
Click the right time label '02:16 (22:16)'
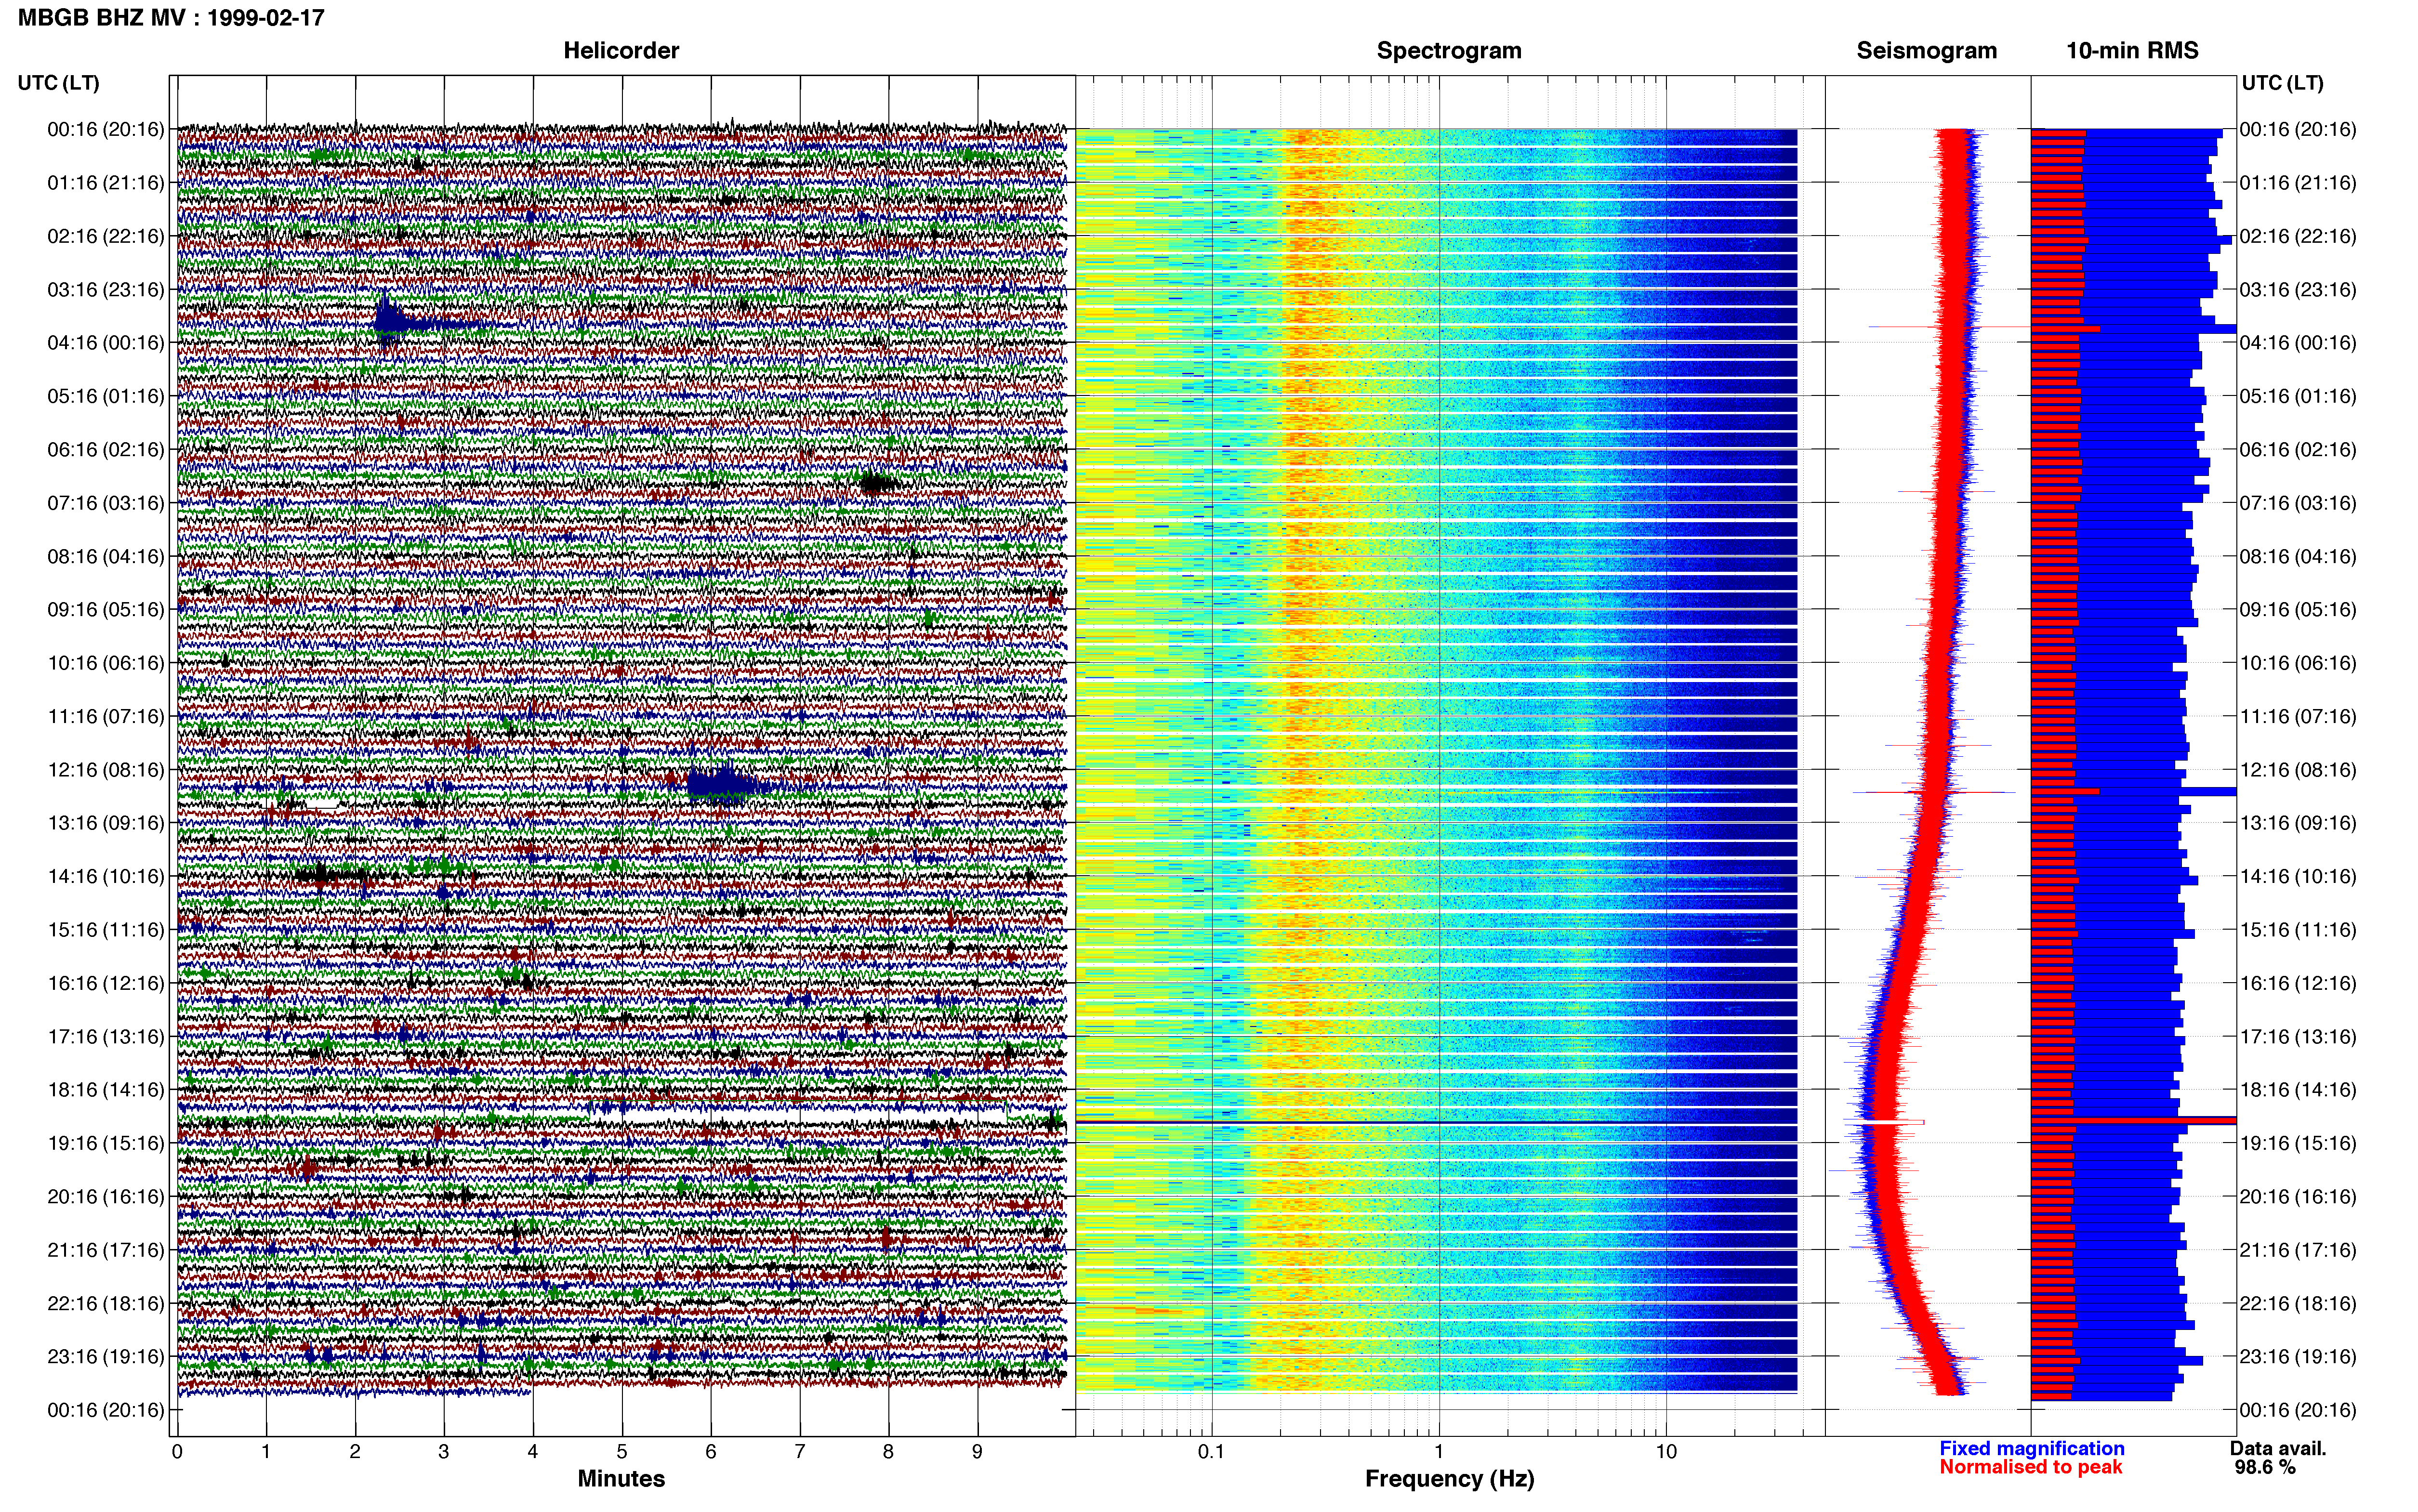point(2298,236)
